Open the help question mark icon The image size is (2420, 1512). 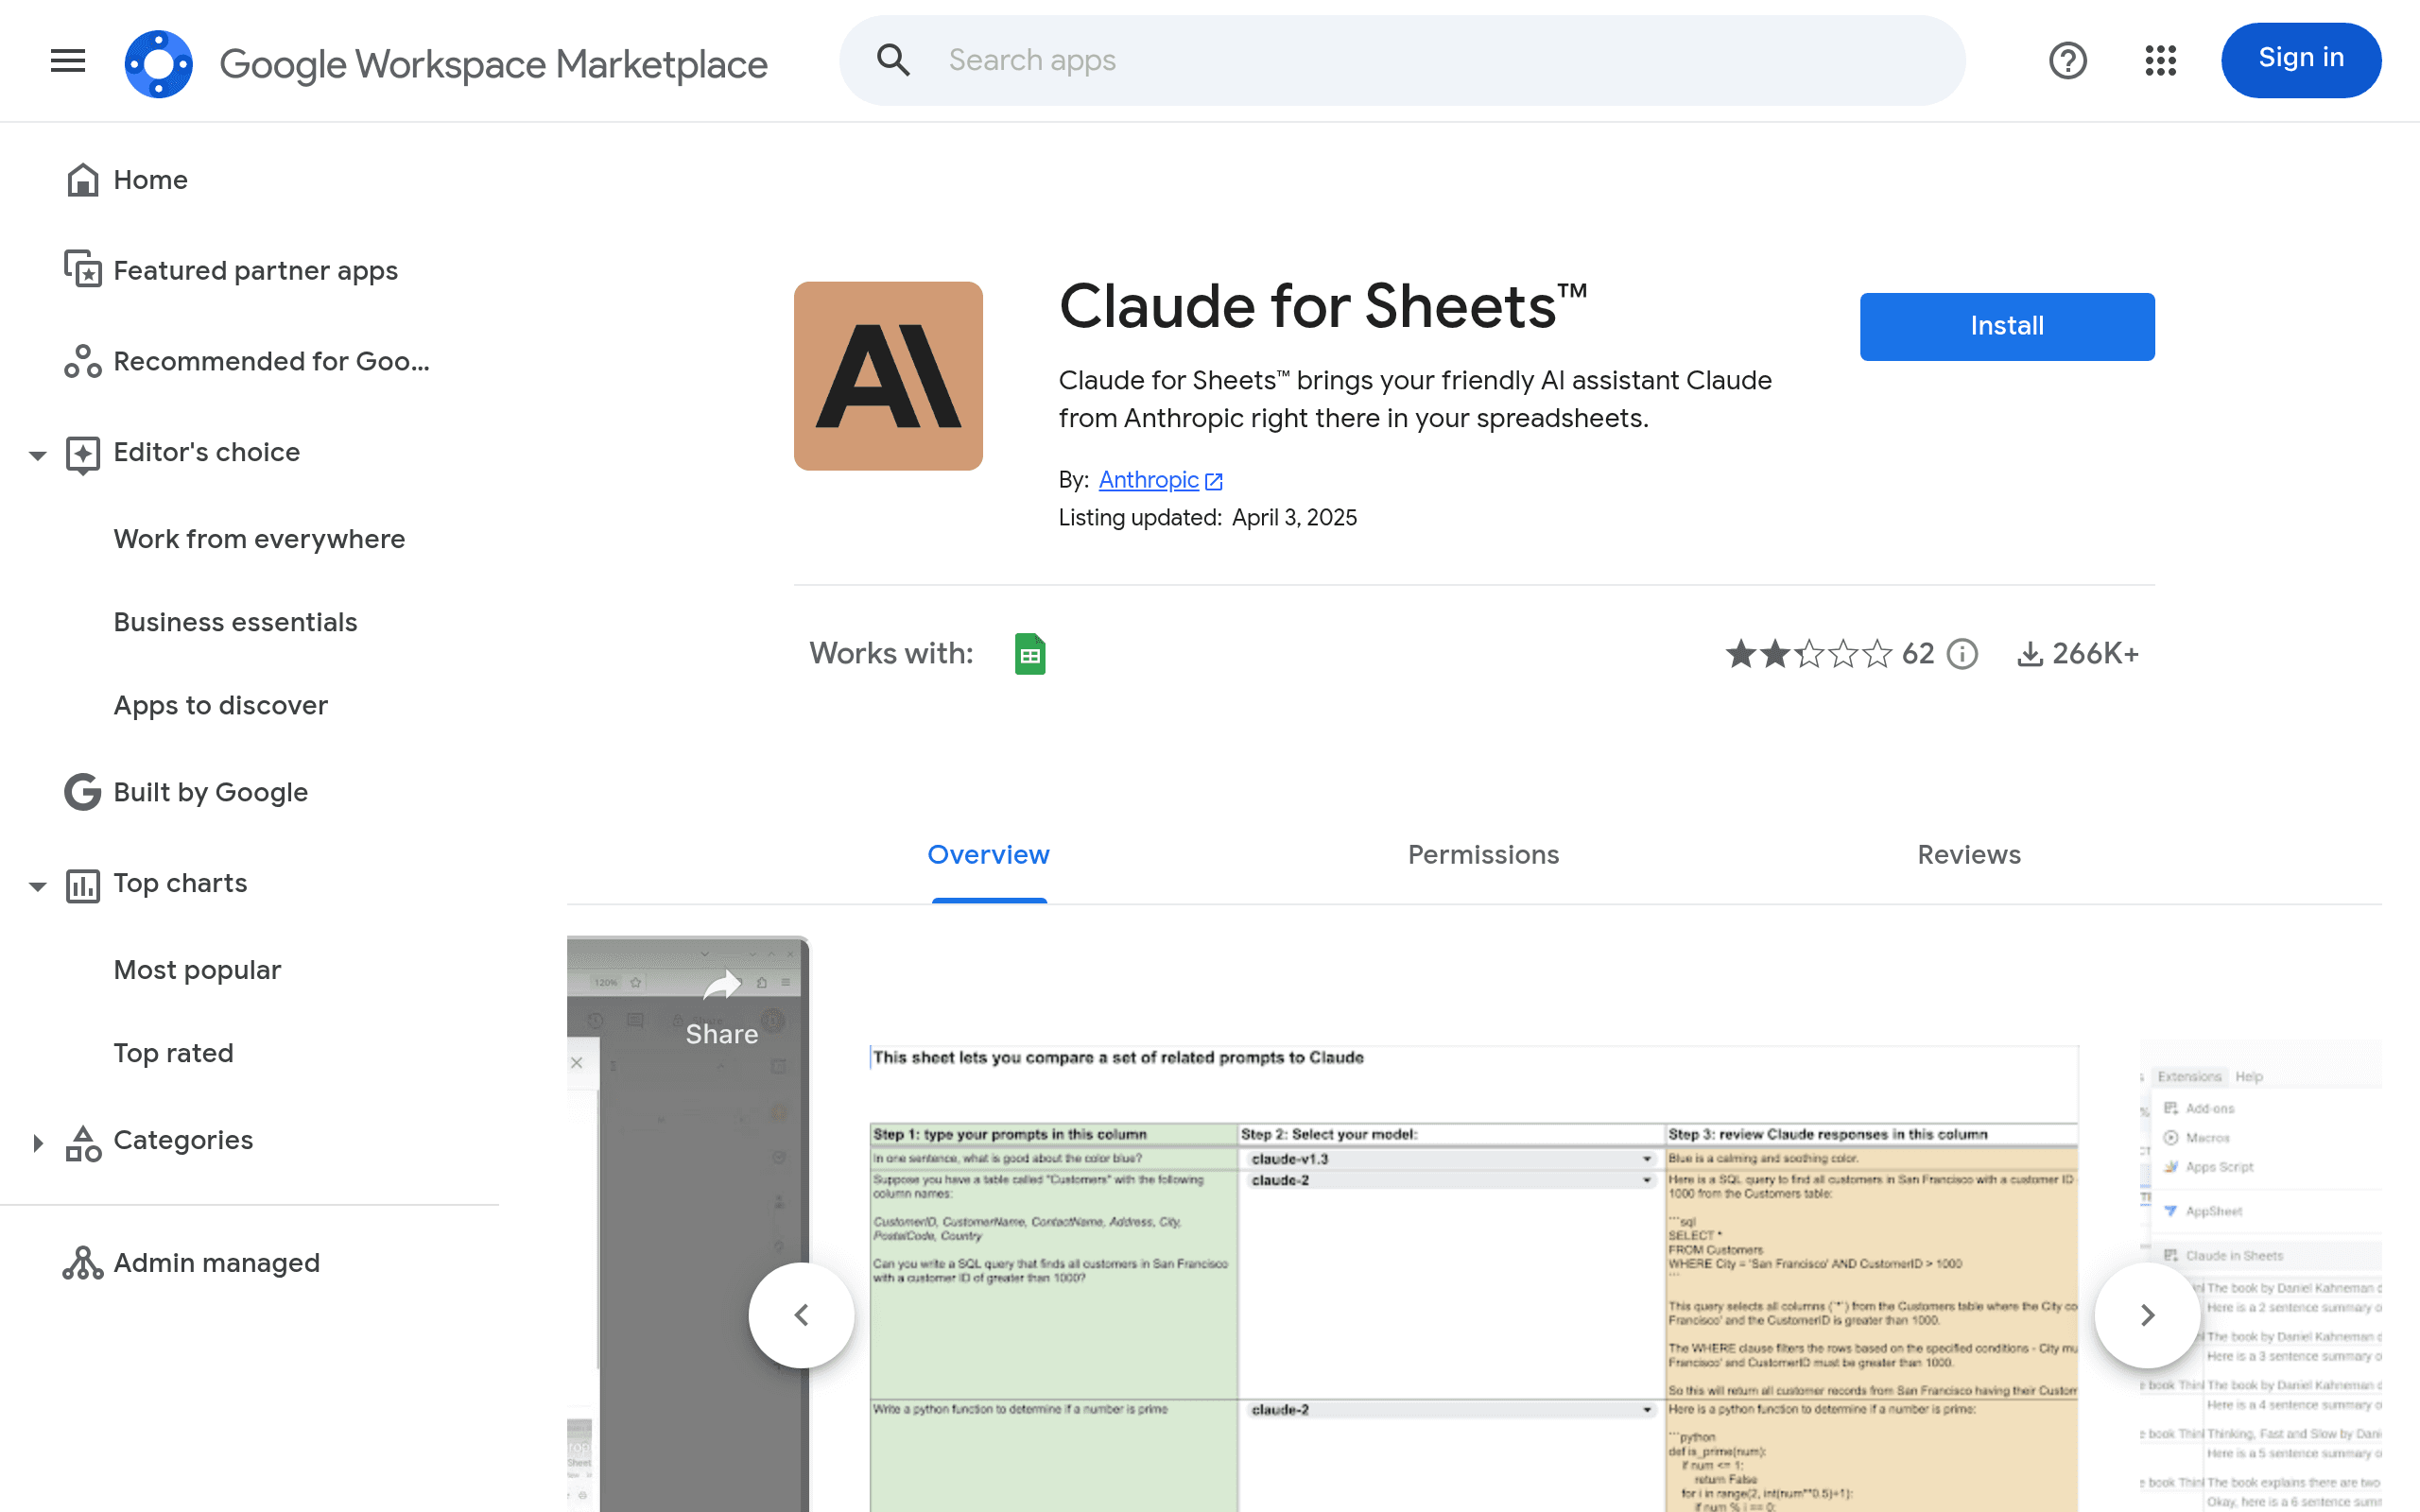pyautogui.click(x=2067, y=60)
